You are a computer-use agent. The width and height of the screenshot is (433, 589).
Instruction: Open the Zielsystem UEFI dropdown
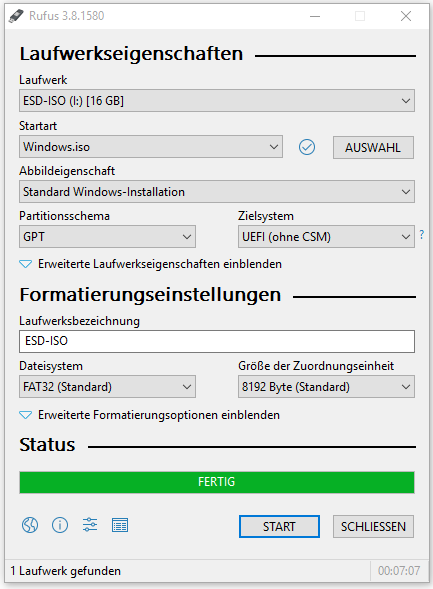tap(326, 237)
